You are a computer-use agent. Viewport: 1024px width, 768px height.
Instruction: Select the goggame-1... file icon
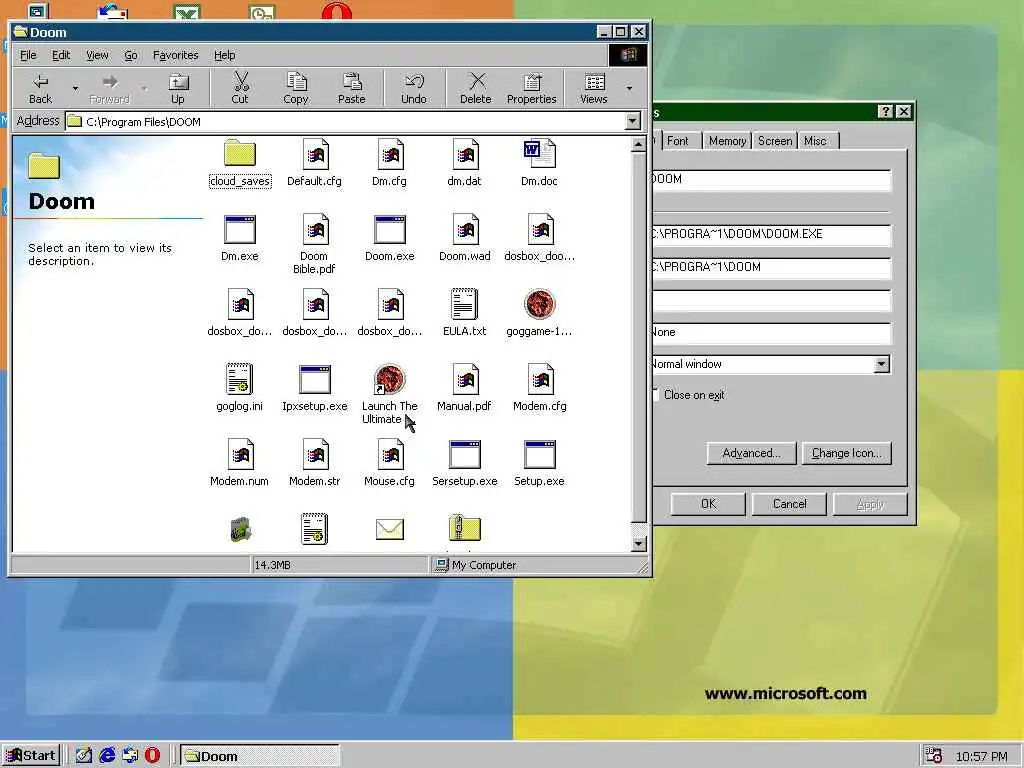point(539,304)
